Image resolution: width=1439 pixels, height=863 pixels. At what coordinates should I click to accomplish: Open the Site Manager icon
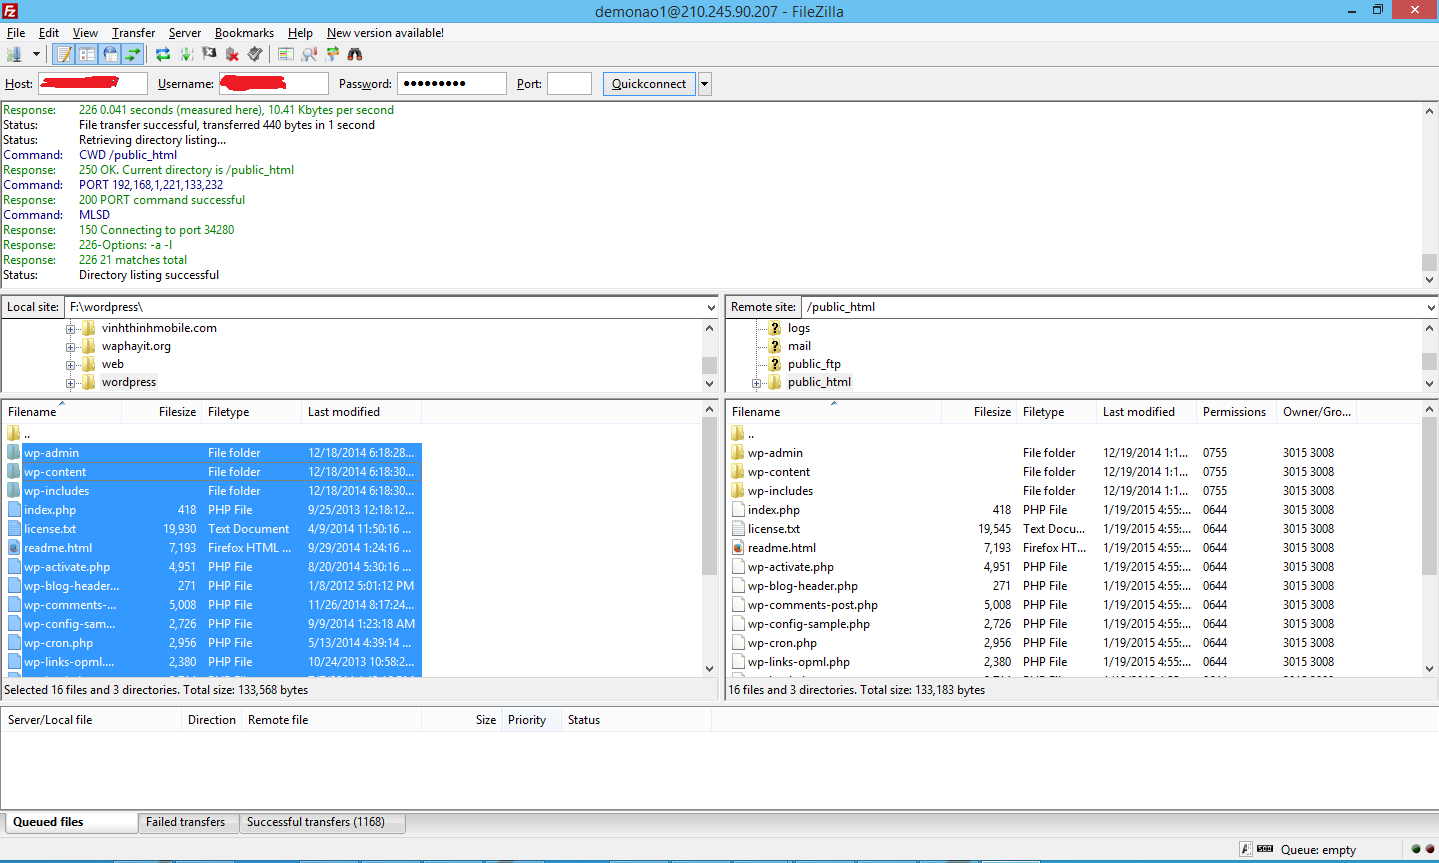pos(14,54)
